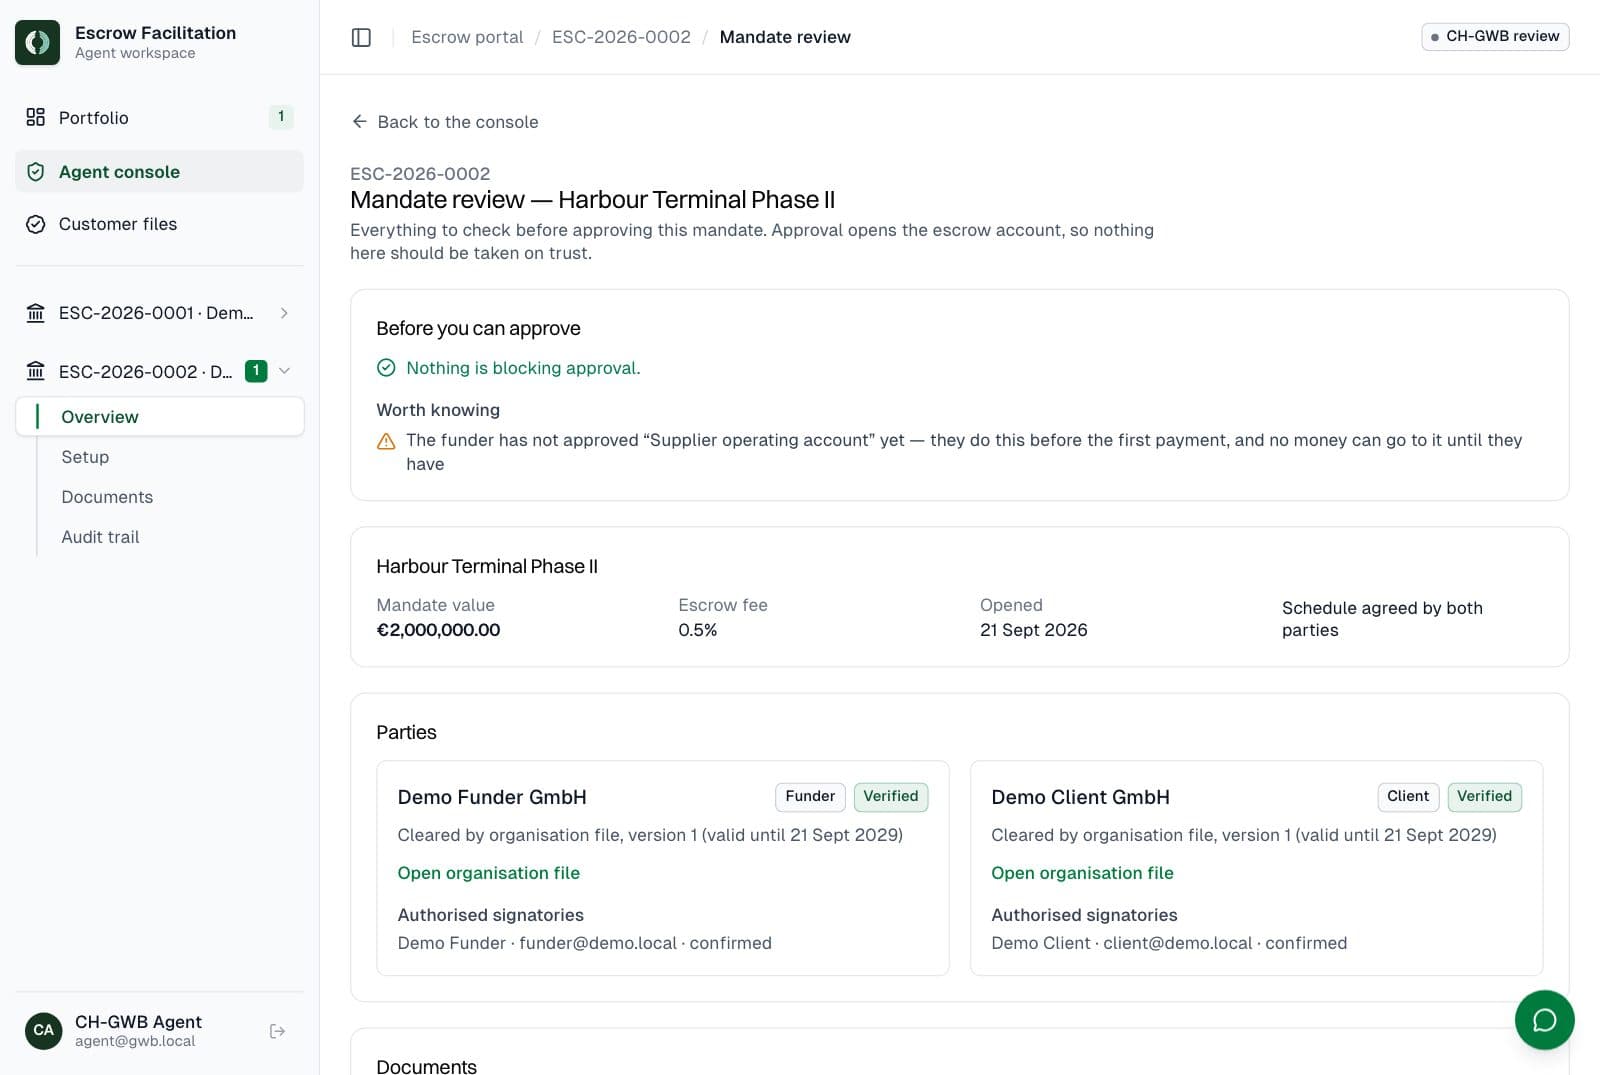The width and height of the screenshot is (1600, 1075).
Task: Click the bank icon for ESC-2026-0001
Action: [x=36, y=313]
